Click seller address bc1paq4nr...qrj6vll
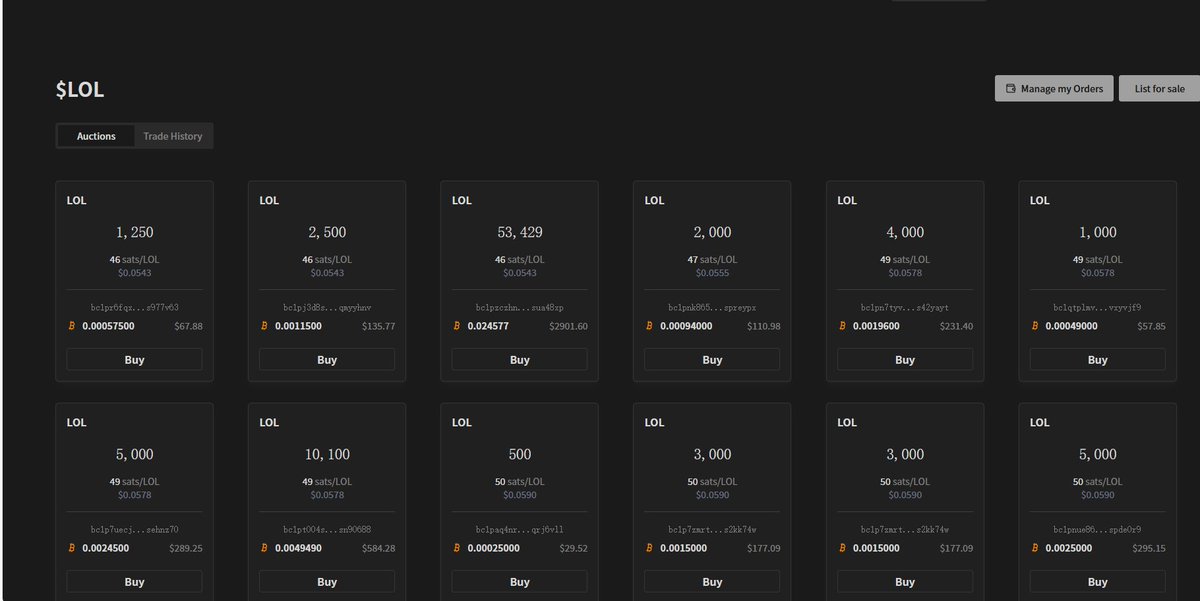1200x601 pixels. (519, 529)
